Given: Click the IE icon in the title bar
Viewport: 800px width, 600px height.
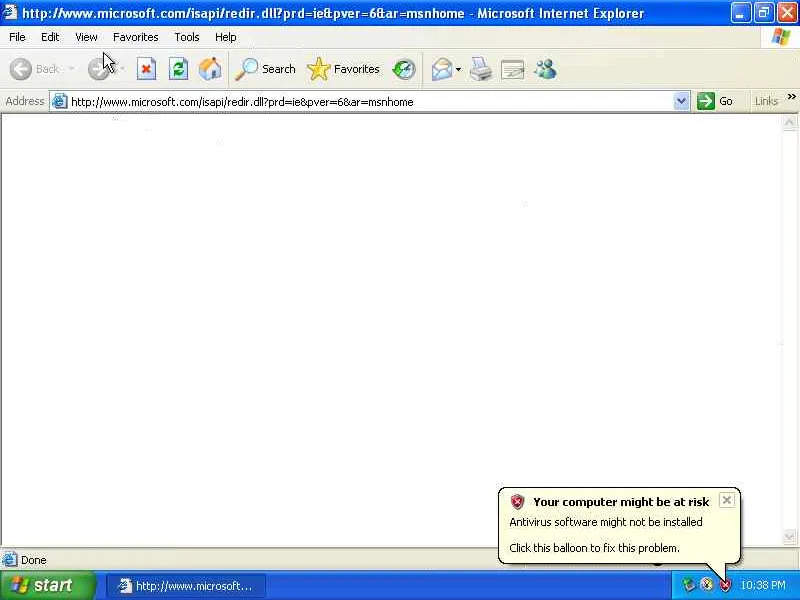Looking at the screenshot, I should pyautogui.click(x=10, y=12).
